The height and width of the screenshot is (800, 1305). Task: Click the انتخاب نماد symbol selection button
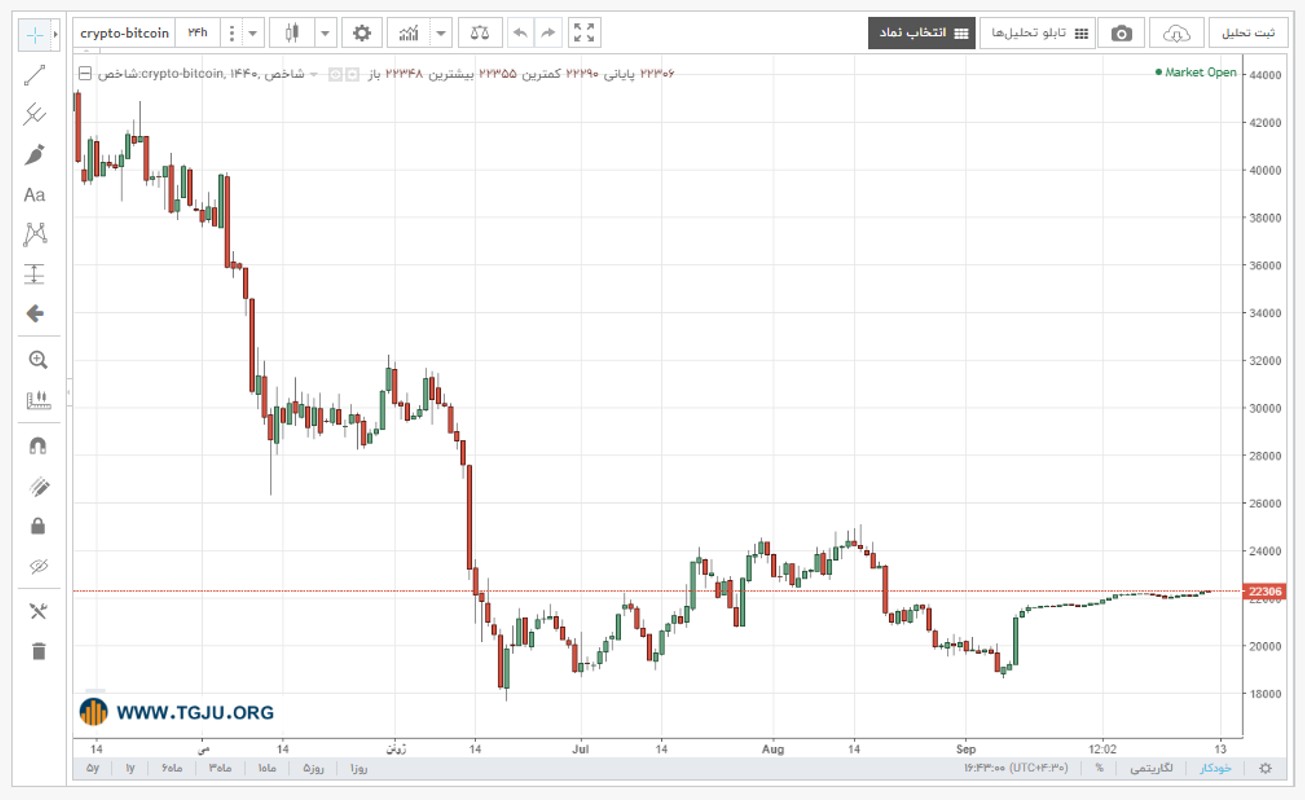920,33
